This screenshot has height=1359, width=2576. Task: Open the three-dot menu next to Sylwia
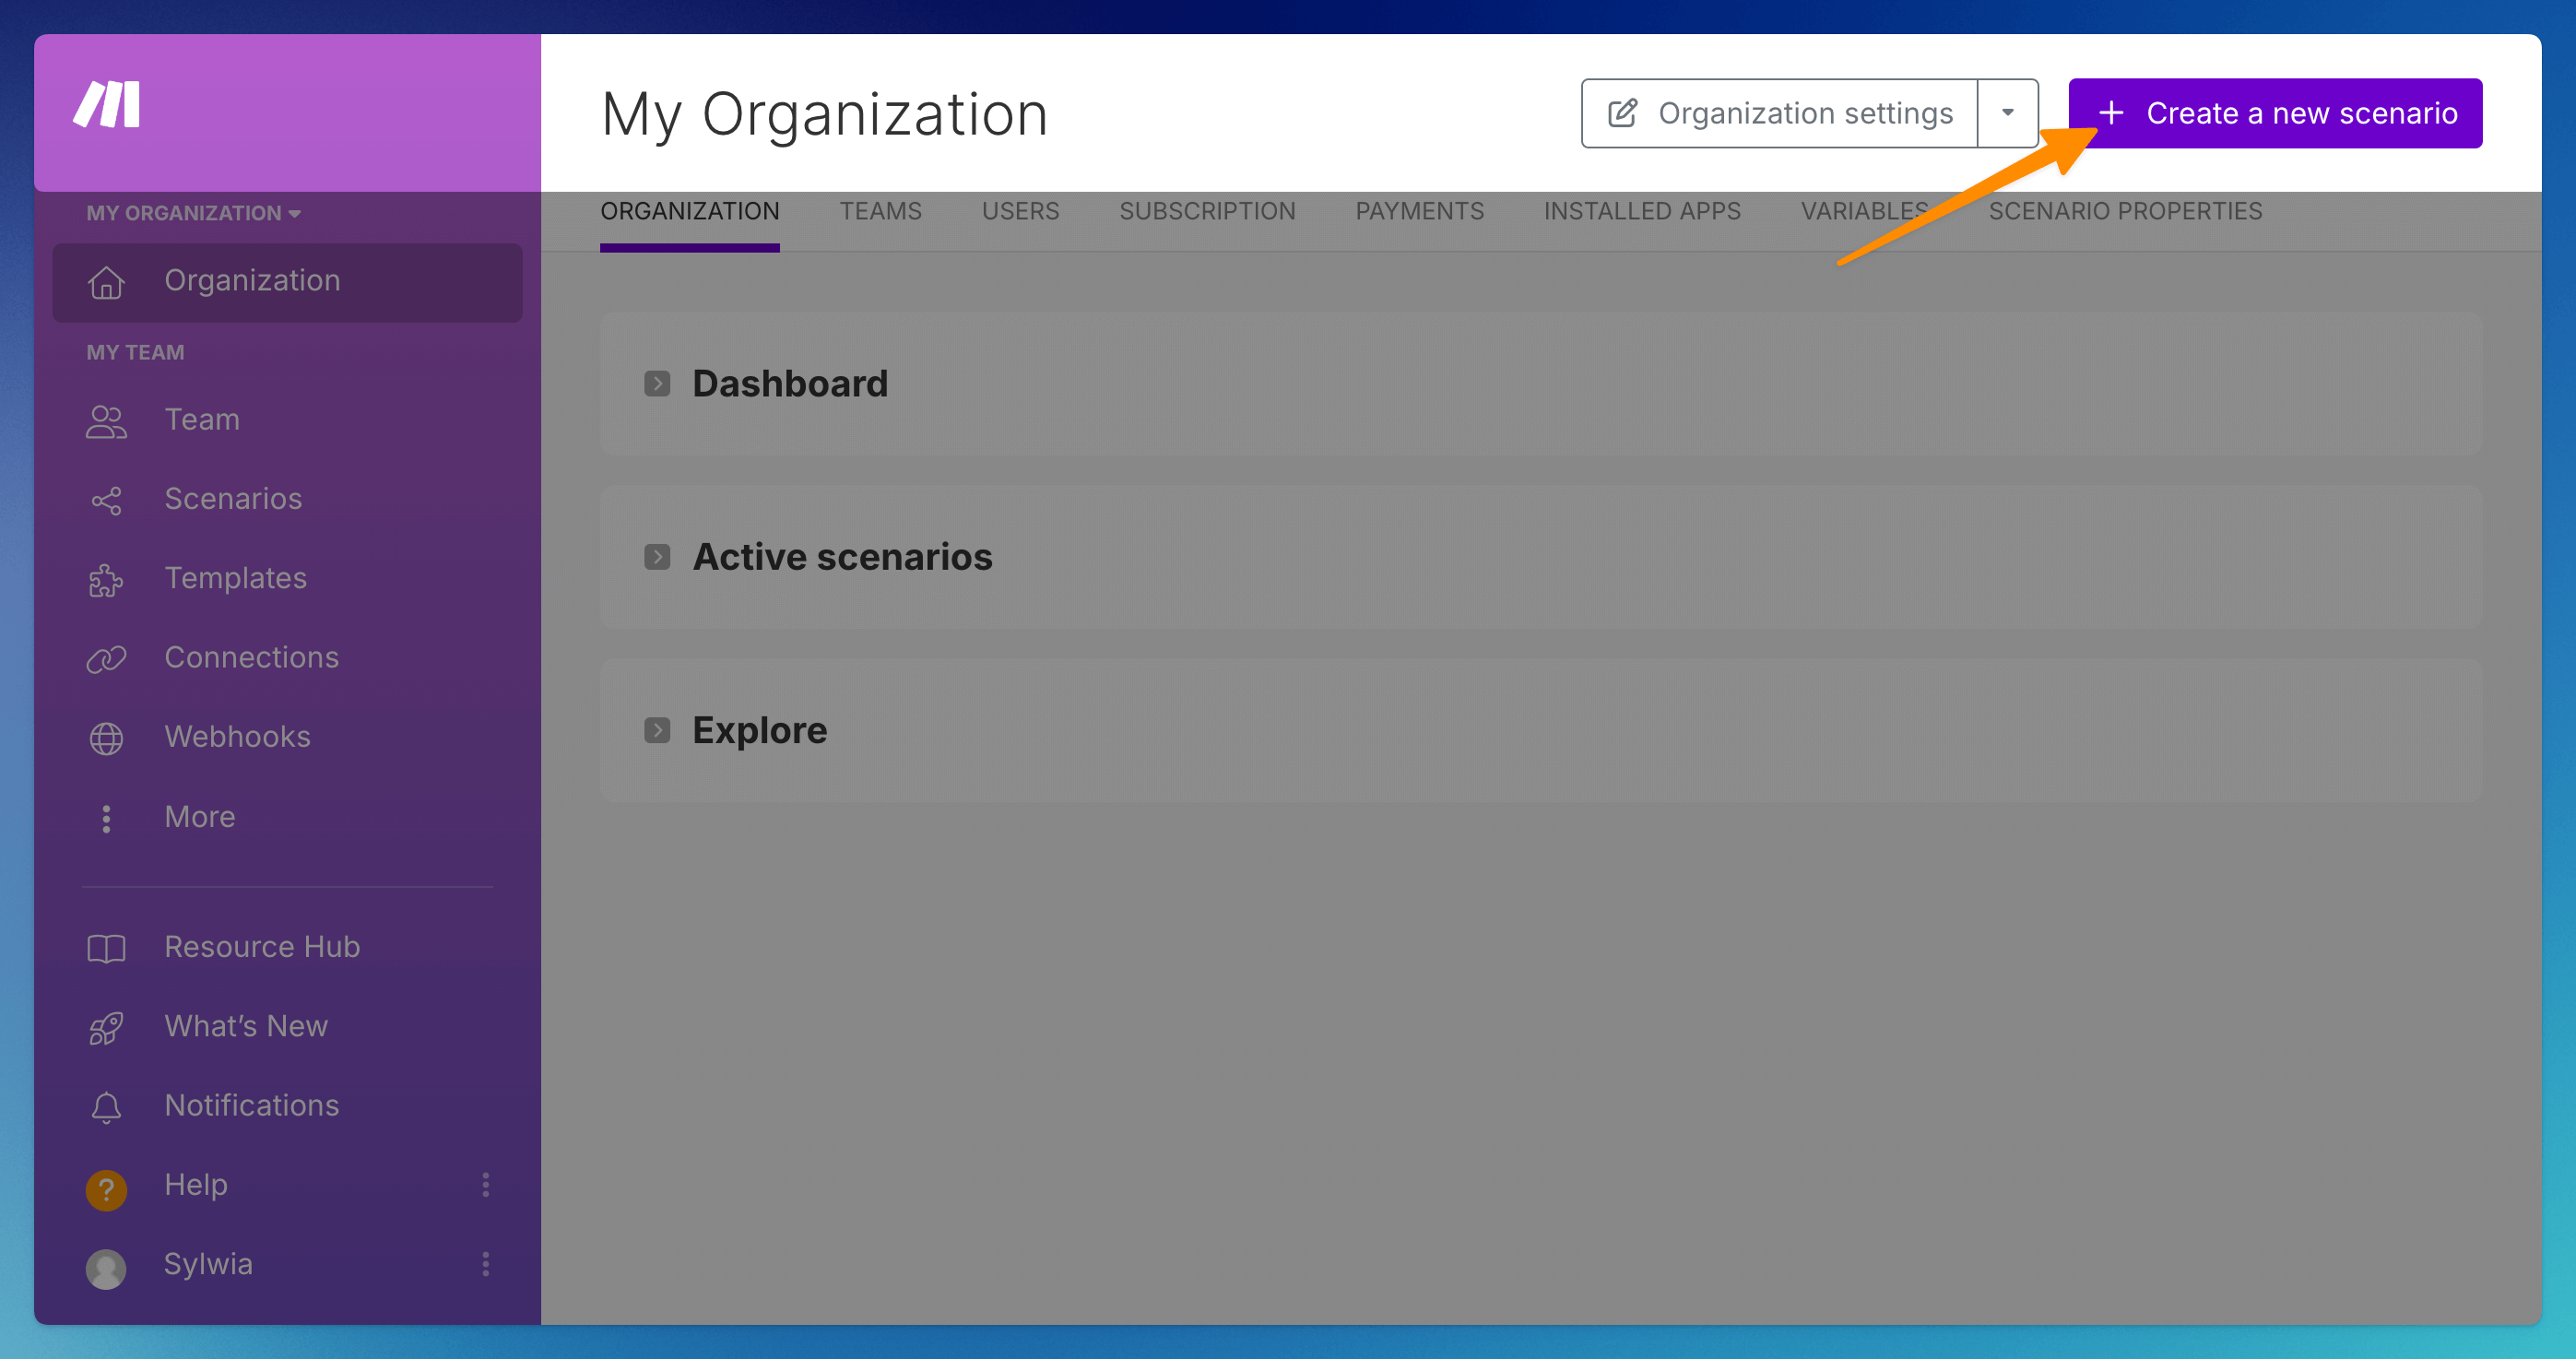pos(486,1264)
